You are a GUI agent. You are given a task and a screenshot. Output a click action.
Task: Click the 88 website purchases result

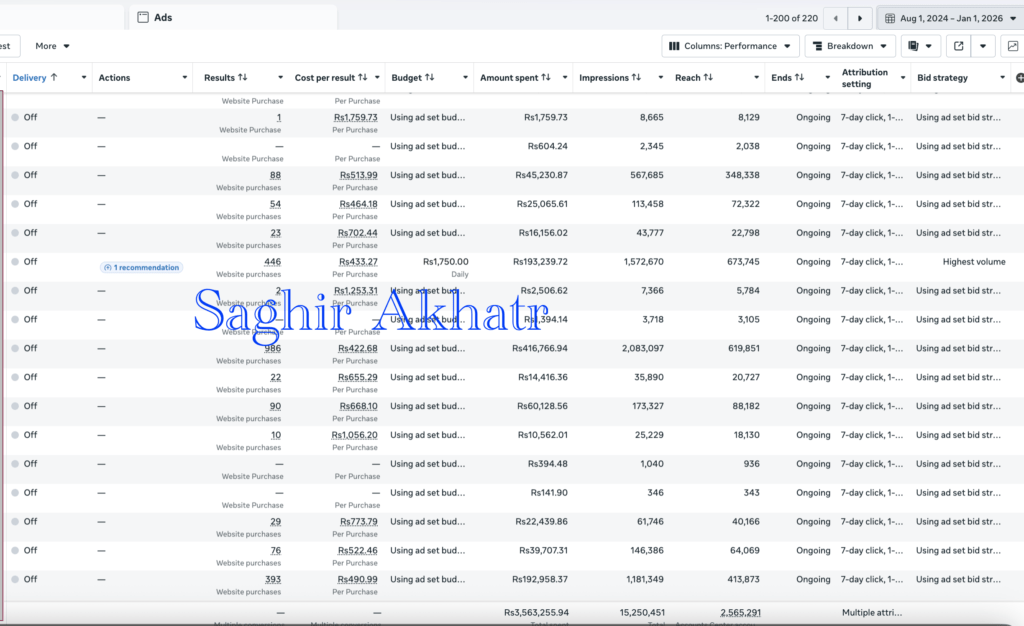pyautogui.click(x=276, y=175)
